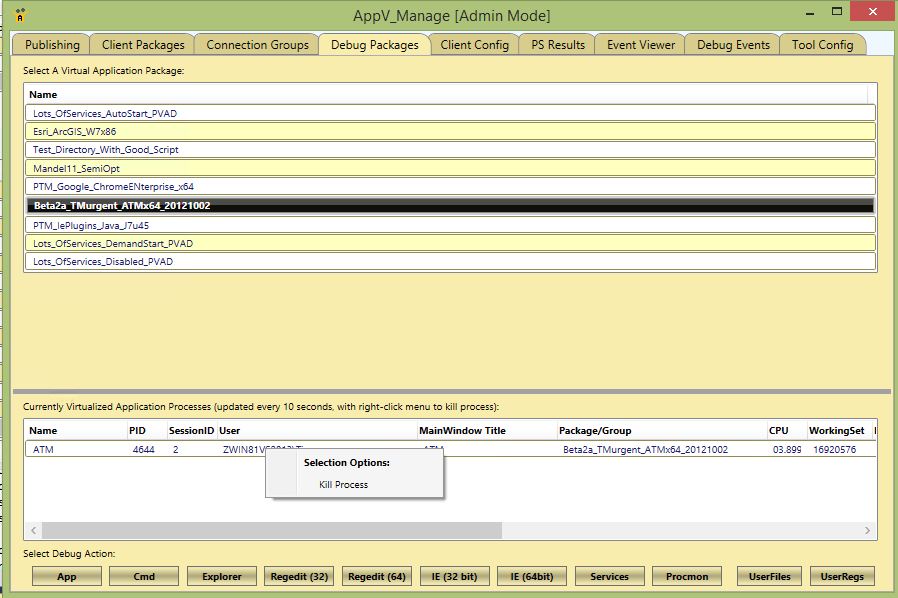Viewport: 898px width, 598px height.
Task: Click the Selection Options header in context menu
Action: point(346,462)
